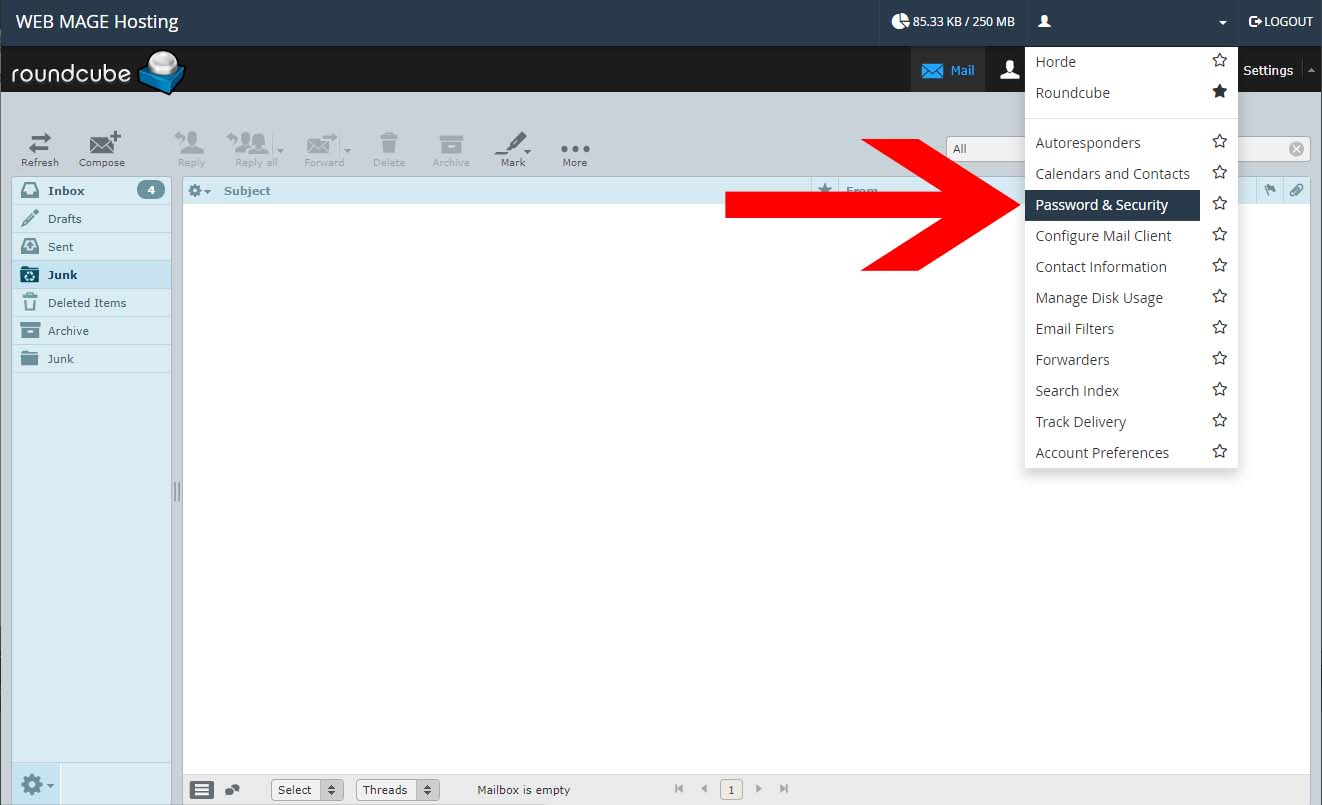Image resolution: width=1322 pixels, height=805 pixels.
Task: Click the Forward message icon
Action: [x=323, y=148]
